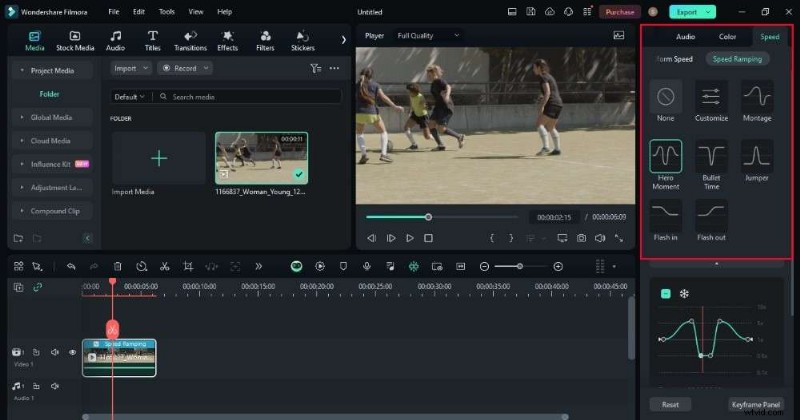Zoom out timeline with minus button
The width and height of the screenshot is (800, 420).
(x=484, y=266)
